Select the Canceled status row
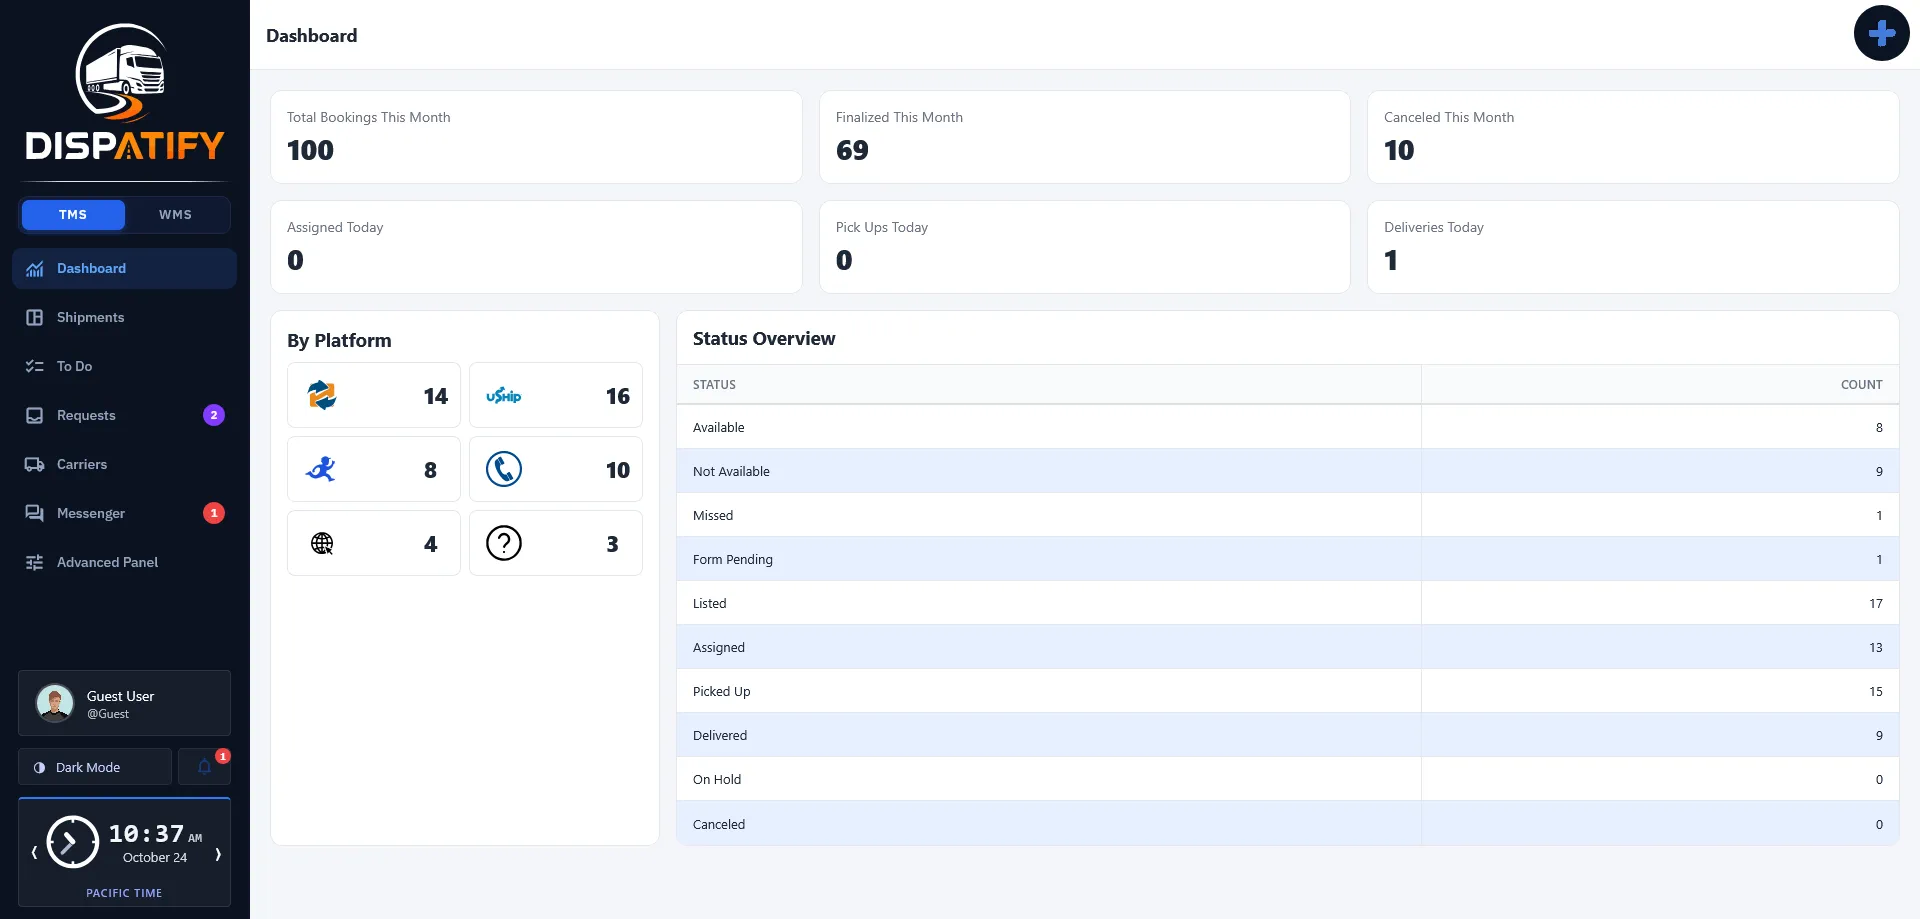This screenshot has width=1920, height=919. (1288, 824)
